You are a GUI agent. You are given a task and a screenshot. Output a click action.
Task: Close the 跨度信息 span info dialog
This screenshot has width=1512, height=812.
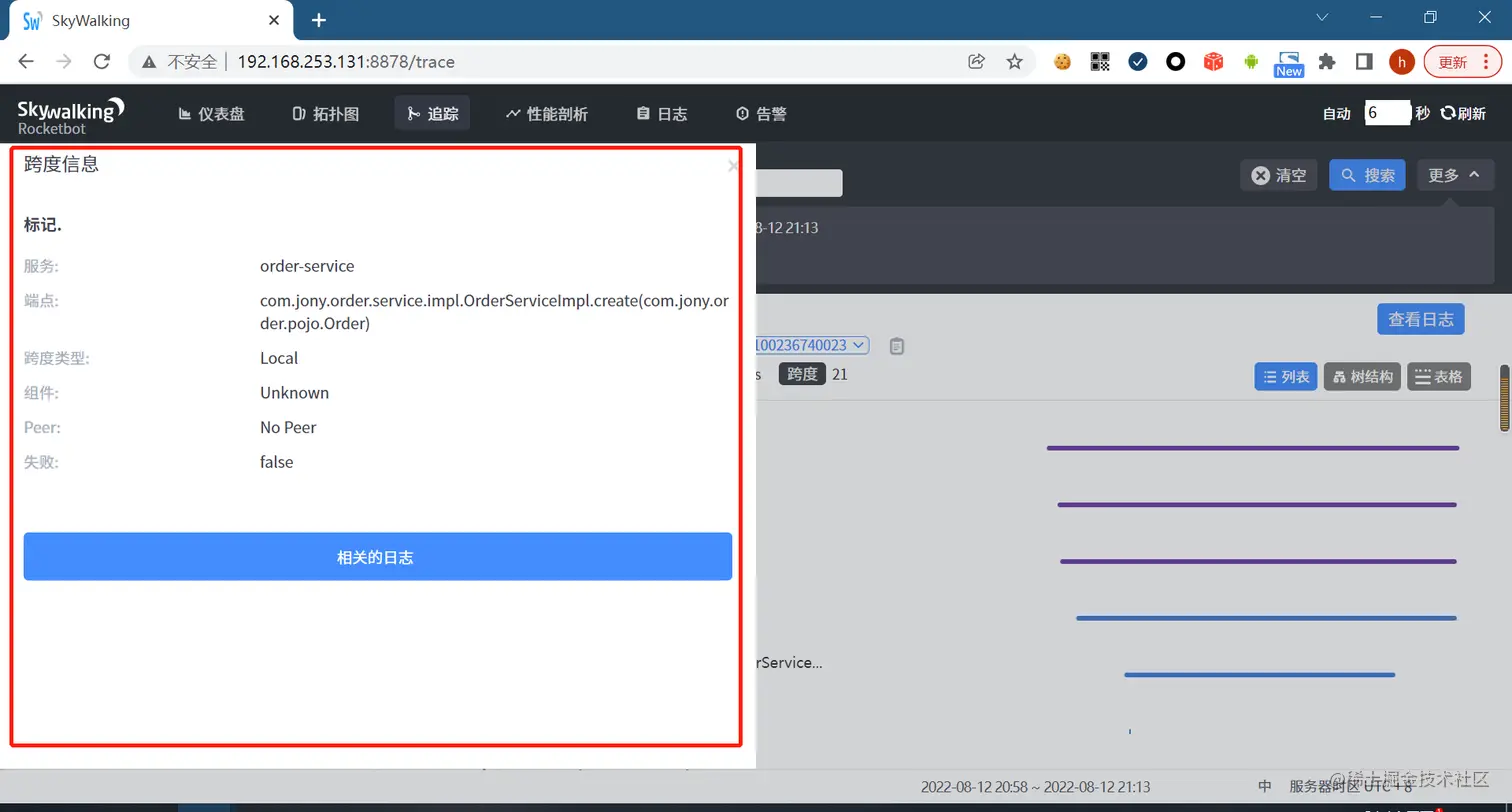(733, 166)
